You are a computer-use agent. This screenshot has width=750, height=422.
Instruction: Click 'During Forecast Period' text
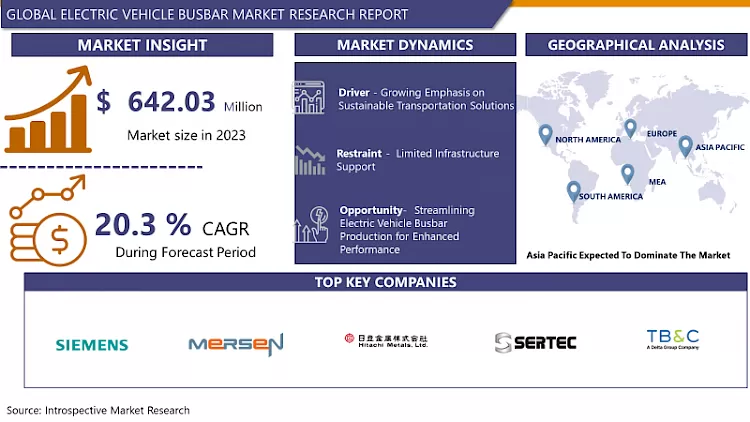tap(186, 252)
